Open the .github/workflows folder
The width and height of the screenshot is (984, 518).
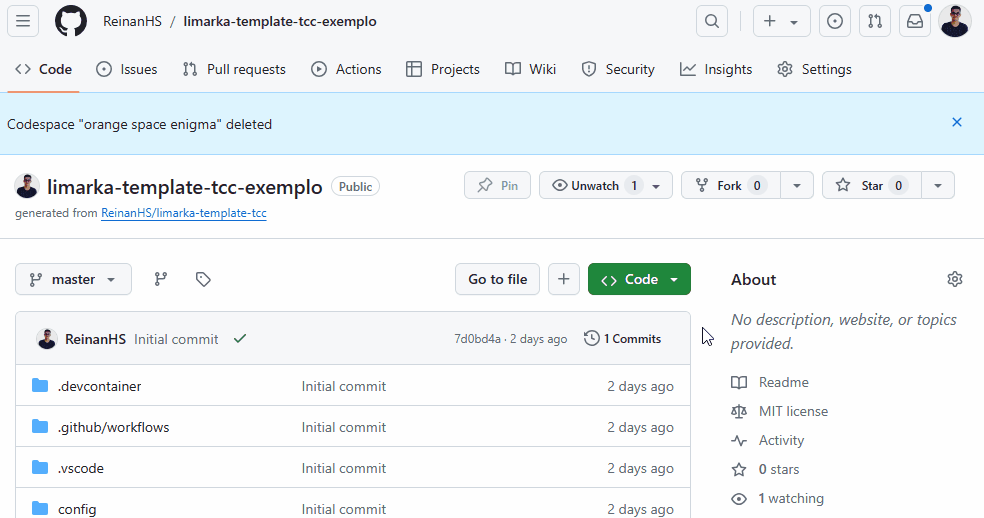[x=114, y=428]
